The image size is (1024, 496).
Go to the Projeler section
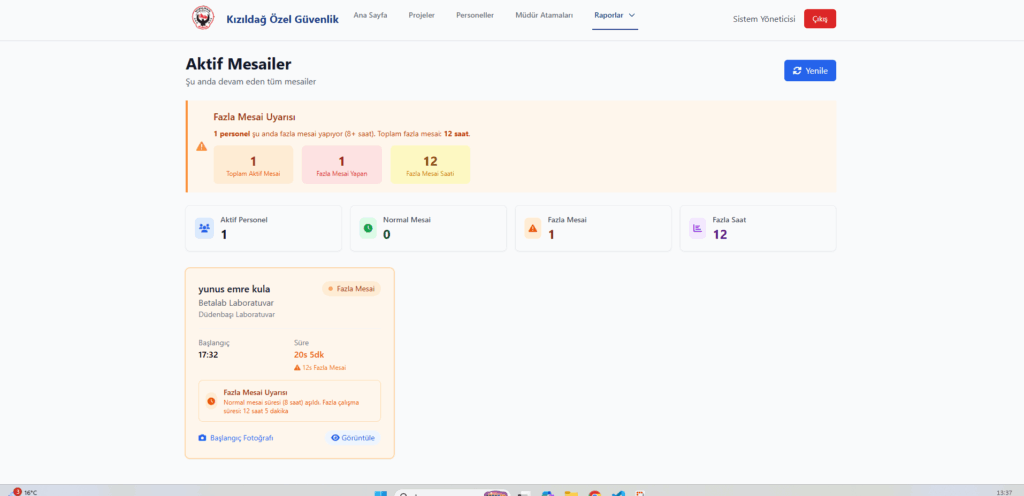[422, 16]
